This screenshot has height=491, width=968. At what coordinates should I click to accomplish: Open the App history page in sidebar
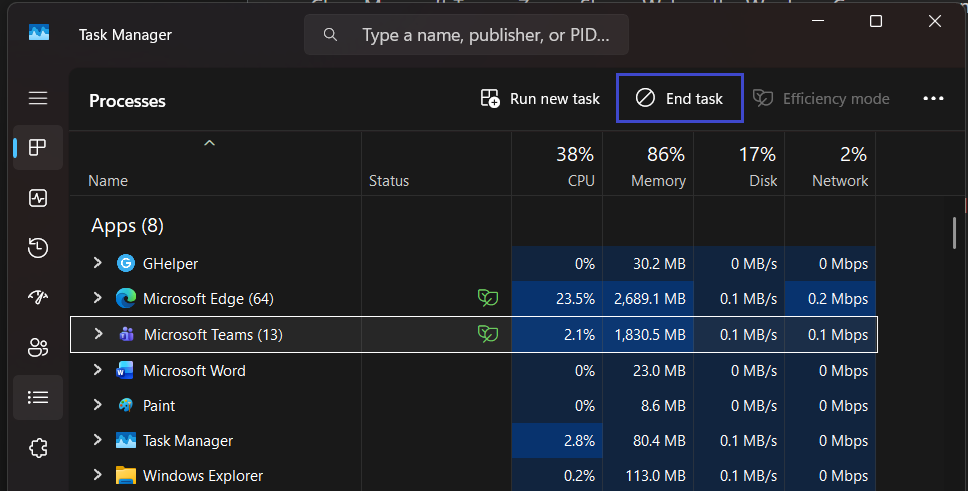[38, 248]
